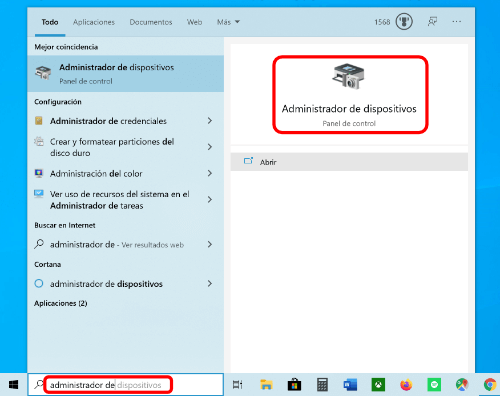This screenshot has width=500, height=396.
Task: Select the Todo tab
Action: click(50, 22)
